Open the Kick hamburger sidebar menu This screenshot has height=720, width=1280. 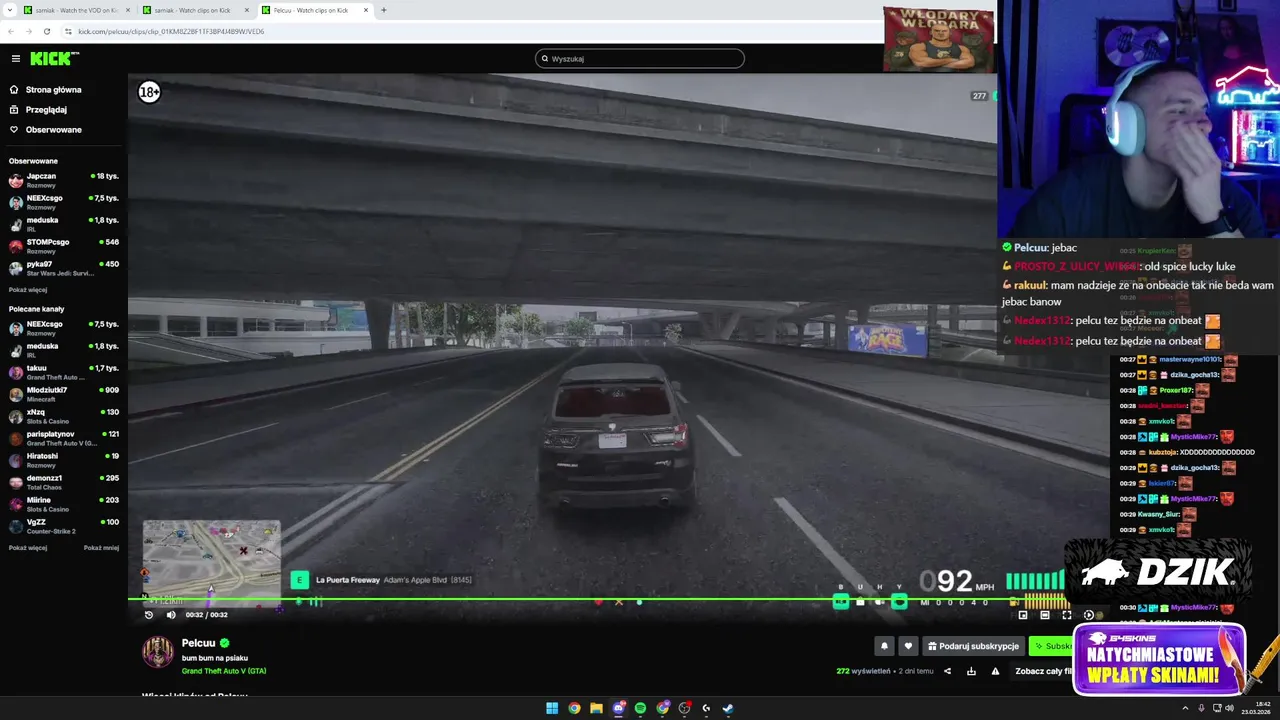15,59
